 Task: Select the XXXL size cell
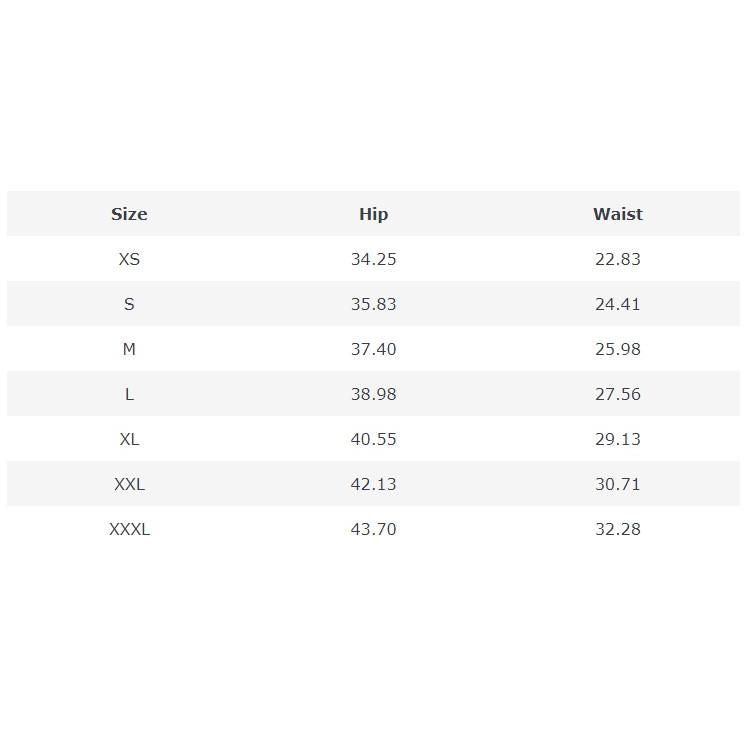(x=129, y=529)
